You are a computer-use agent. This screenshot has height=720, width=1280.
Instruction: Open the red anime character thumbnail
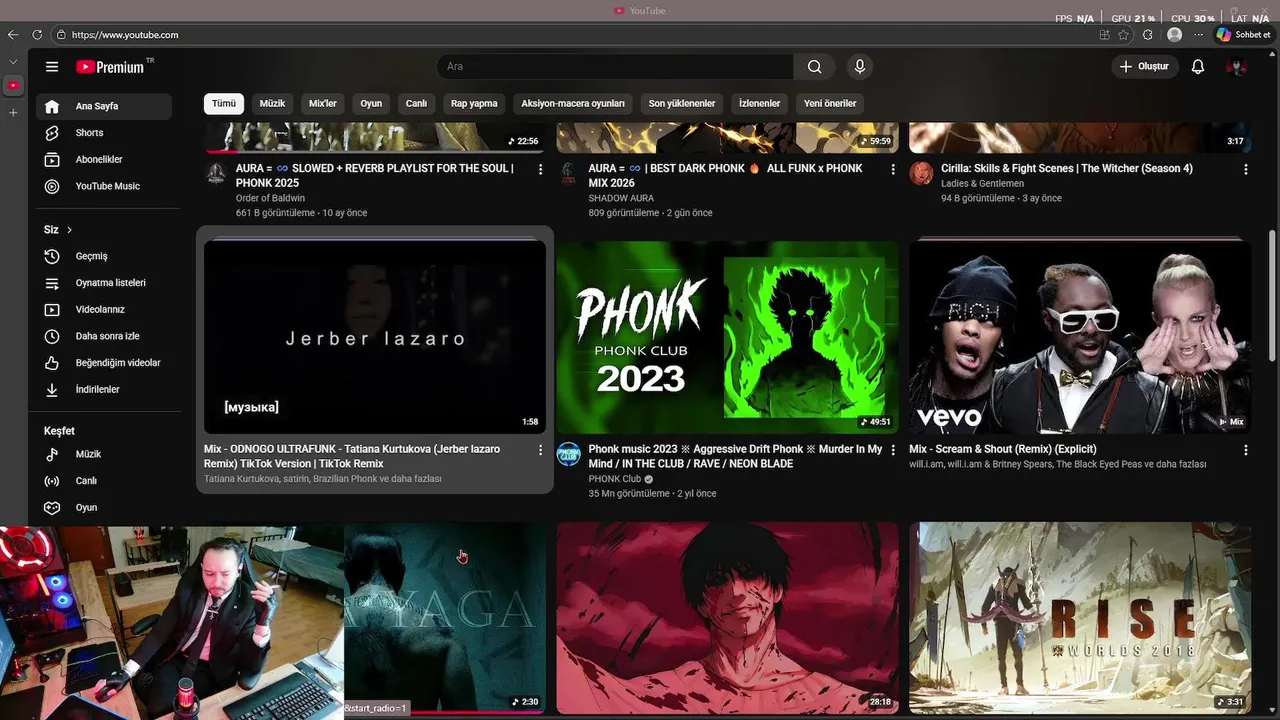pos(727,618)
